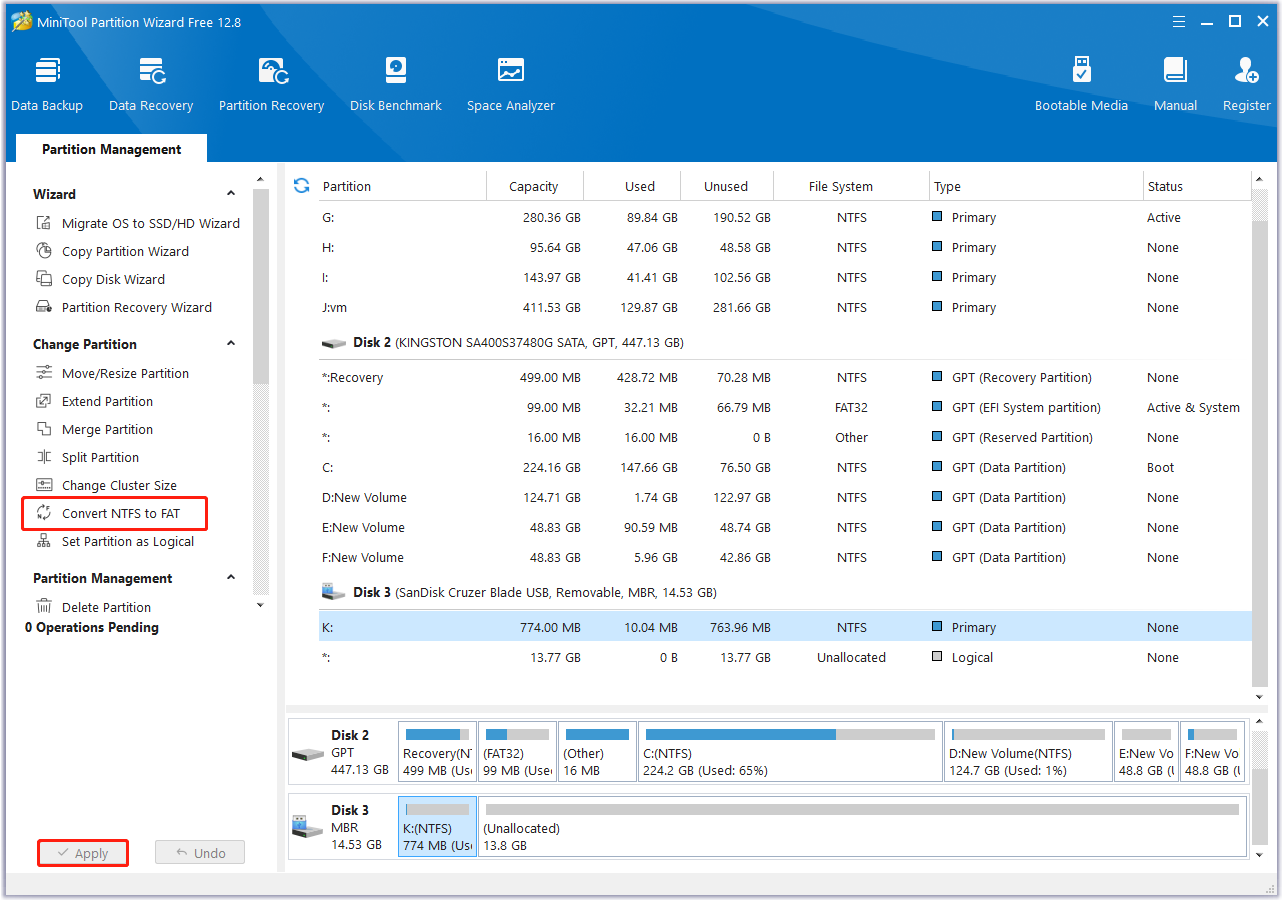Start the Disk Benchmark tool

point(396,85)
